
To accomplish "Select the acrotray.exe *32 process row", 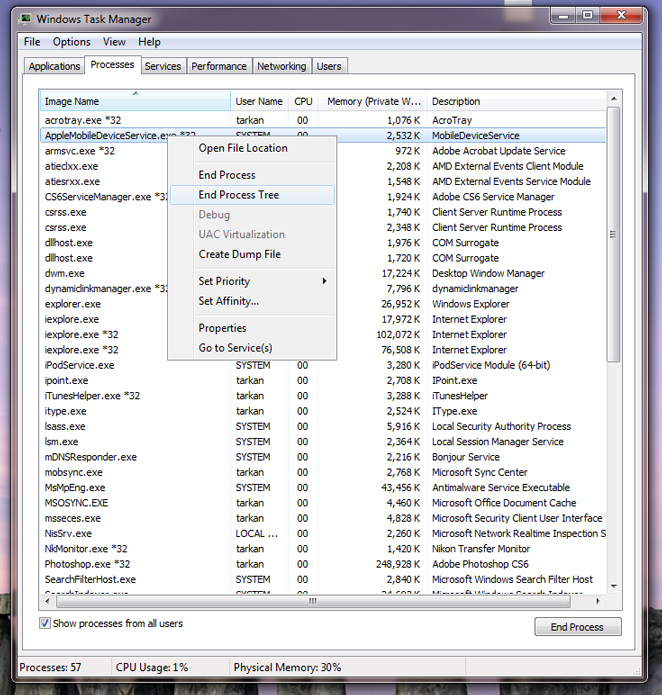I will point(323,120).
